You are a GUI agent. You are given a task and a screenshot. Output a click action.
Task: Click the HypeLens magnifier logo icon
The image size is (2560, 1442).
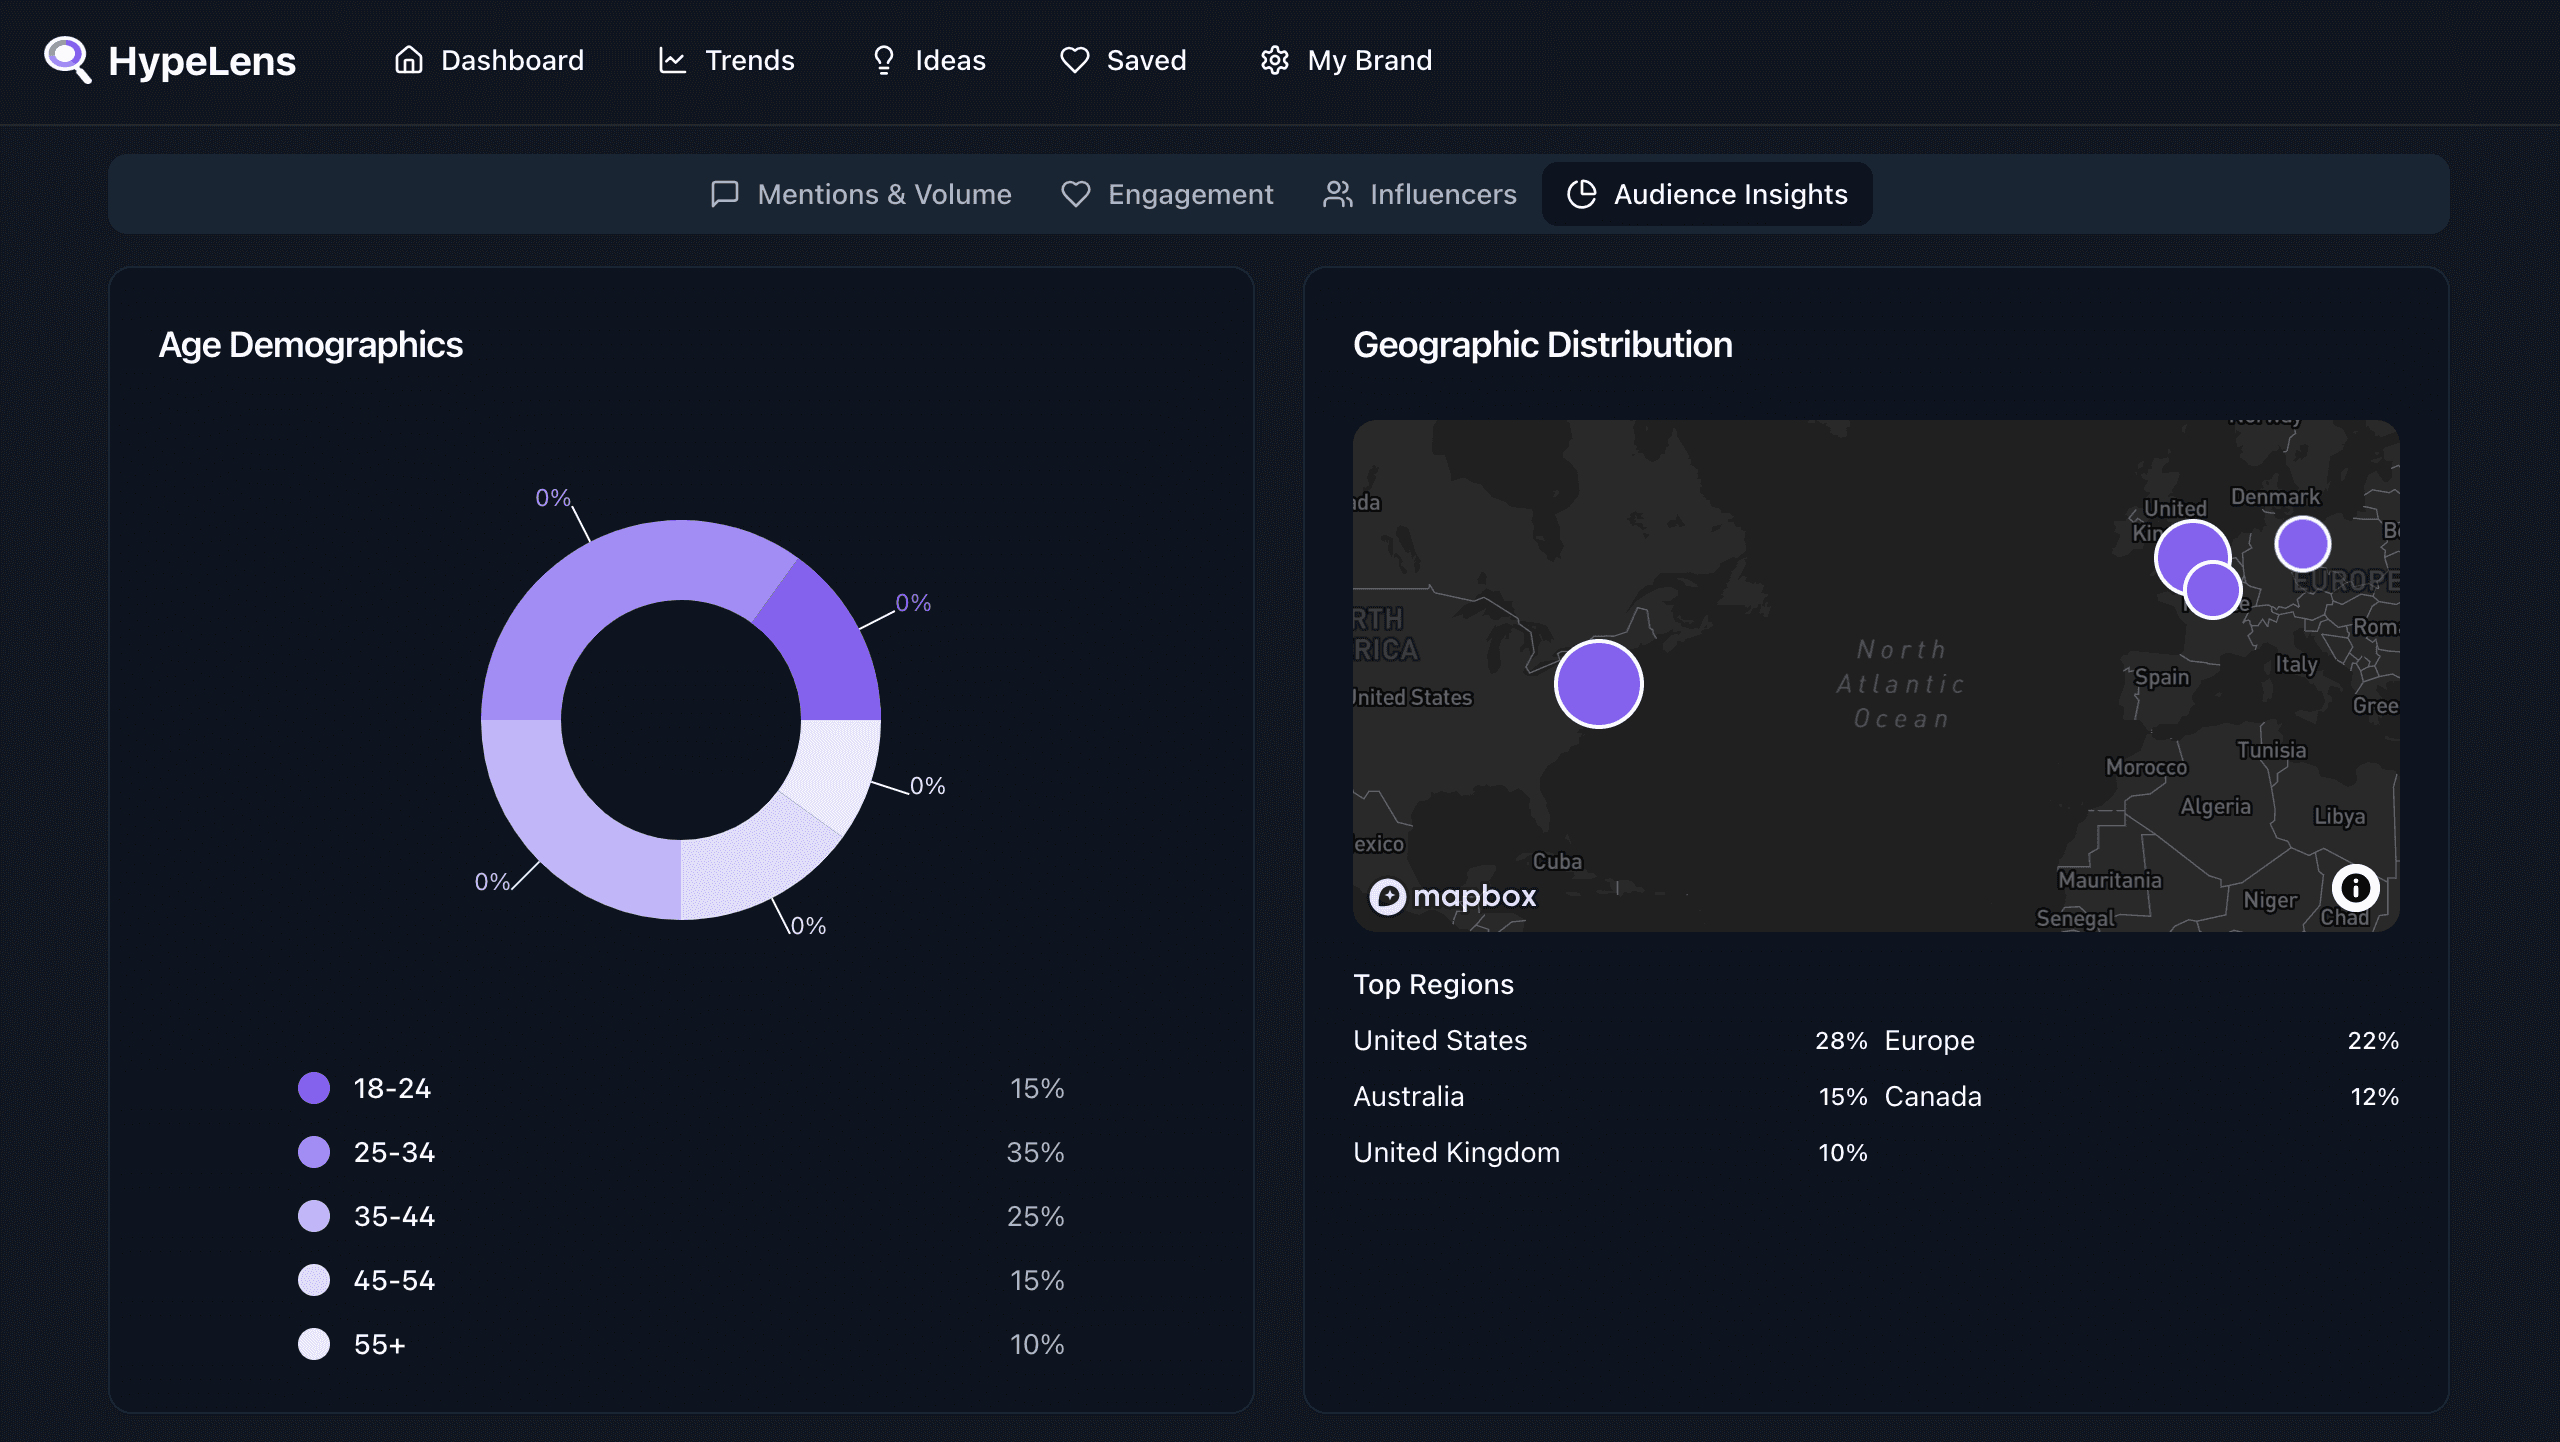tap(68, 60)
